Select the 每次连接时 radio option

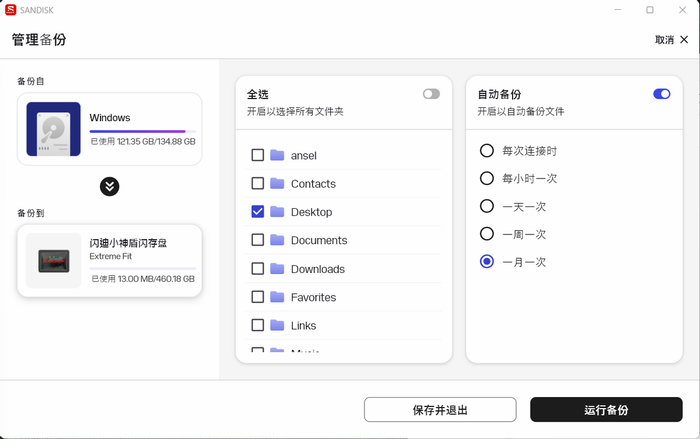pyautogui.click(x=487, y=151)
